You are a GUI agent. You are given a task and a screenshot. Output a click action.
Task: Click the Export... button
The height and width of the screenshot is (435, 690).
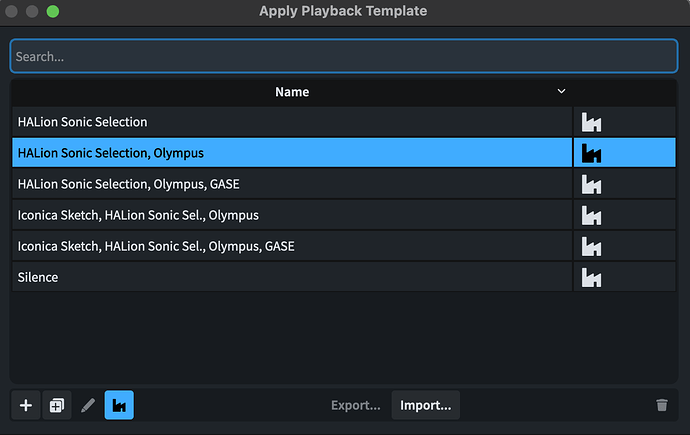[x=356, y=405]
